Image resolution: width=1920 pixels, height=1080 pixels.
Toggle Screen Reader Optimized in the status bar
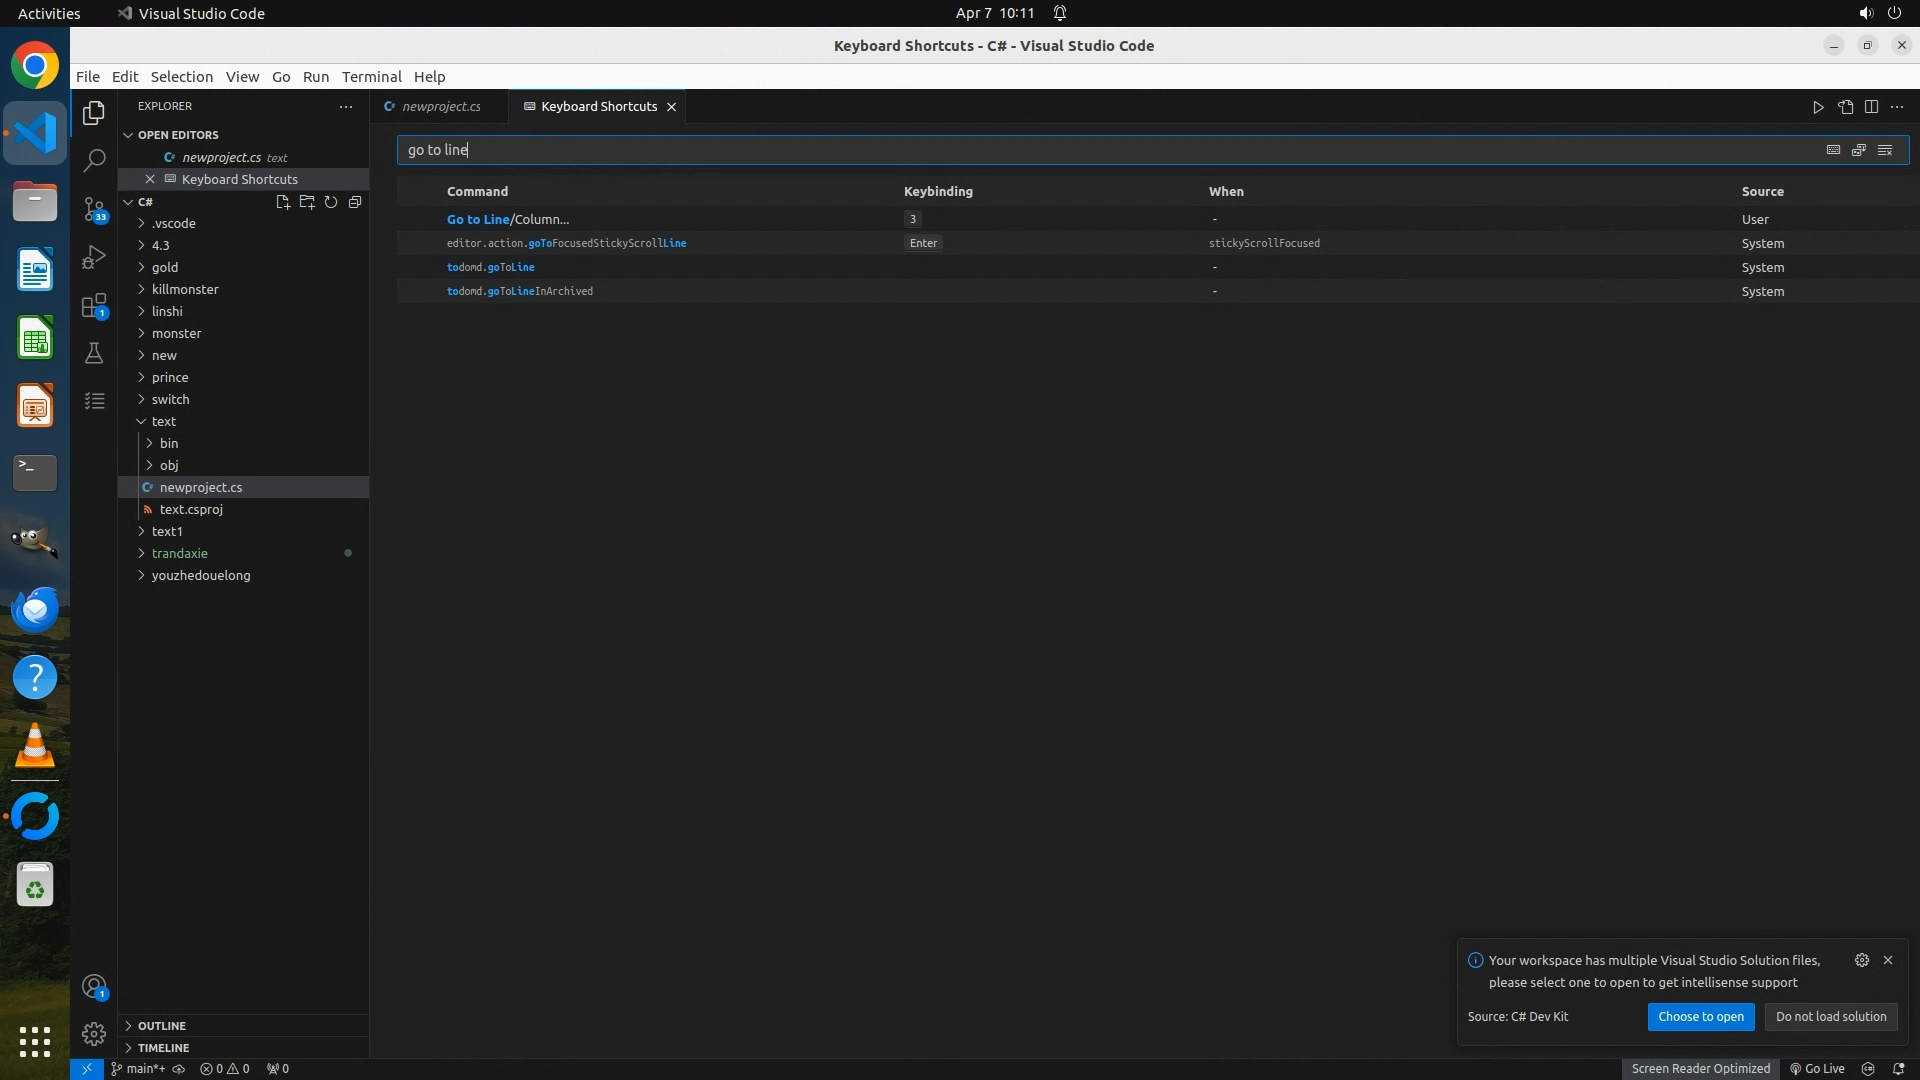coord(1700,1068)
